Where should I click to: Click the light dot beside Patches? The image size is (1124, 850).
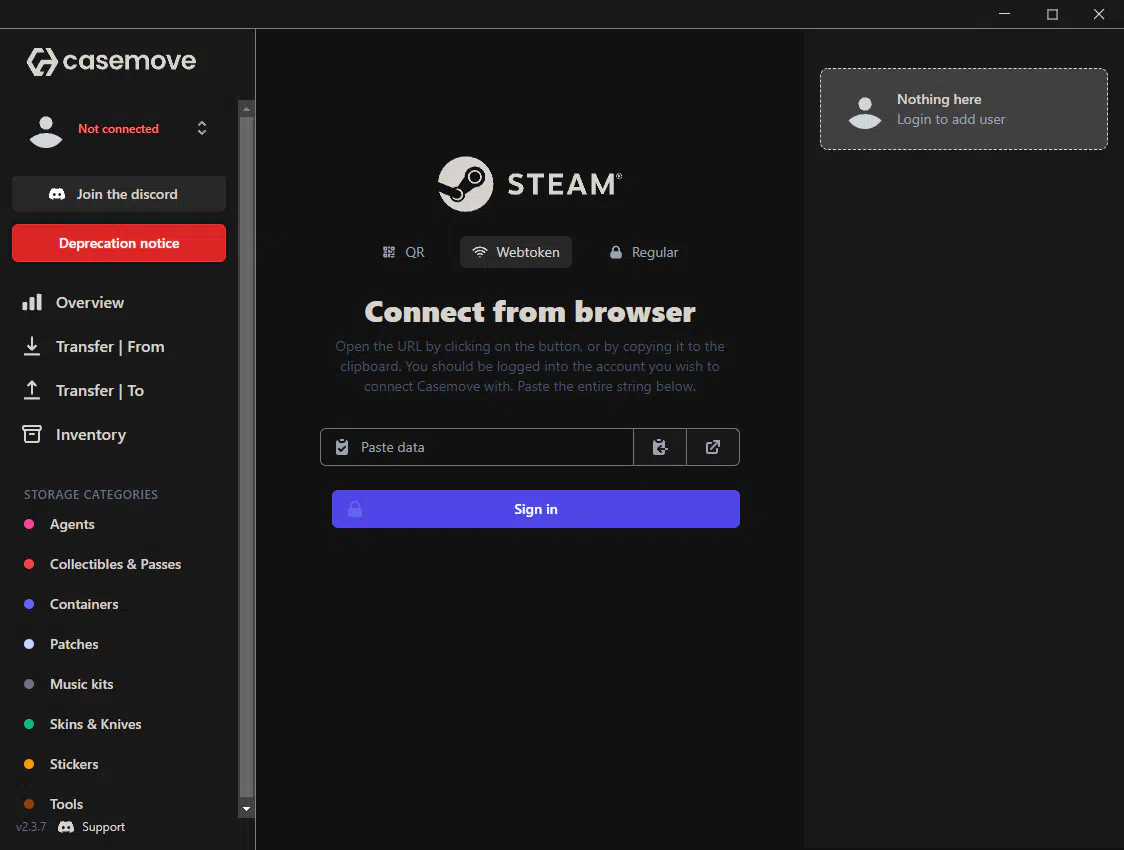click(x=29, y=644)
